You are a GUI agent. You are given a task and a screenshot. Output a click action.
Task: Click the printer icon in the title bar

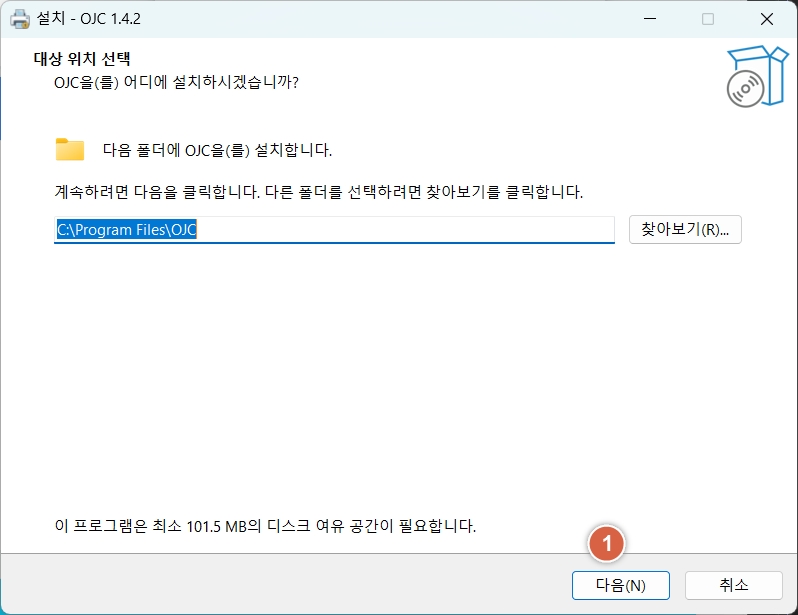coord(20,19)
